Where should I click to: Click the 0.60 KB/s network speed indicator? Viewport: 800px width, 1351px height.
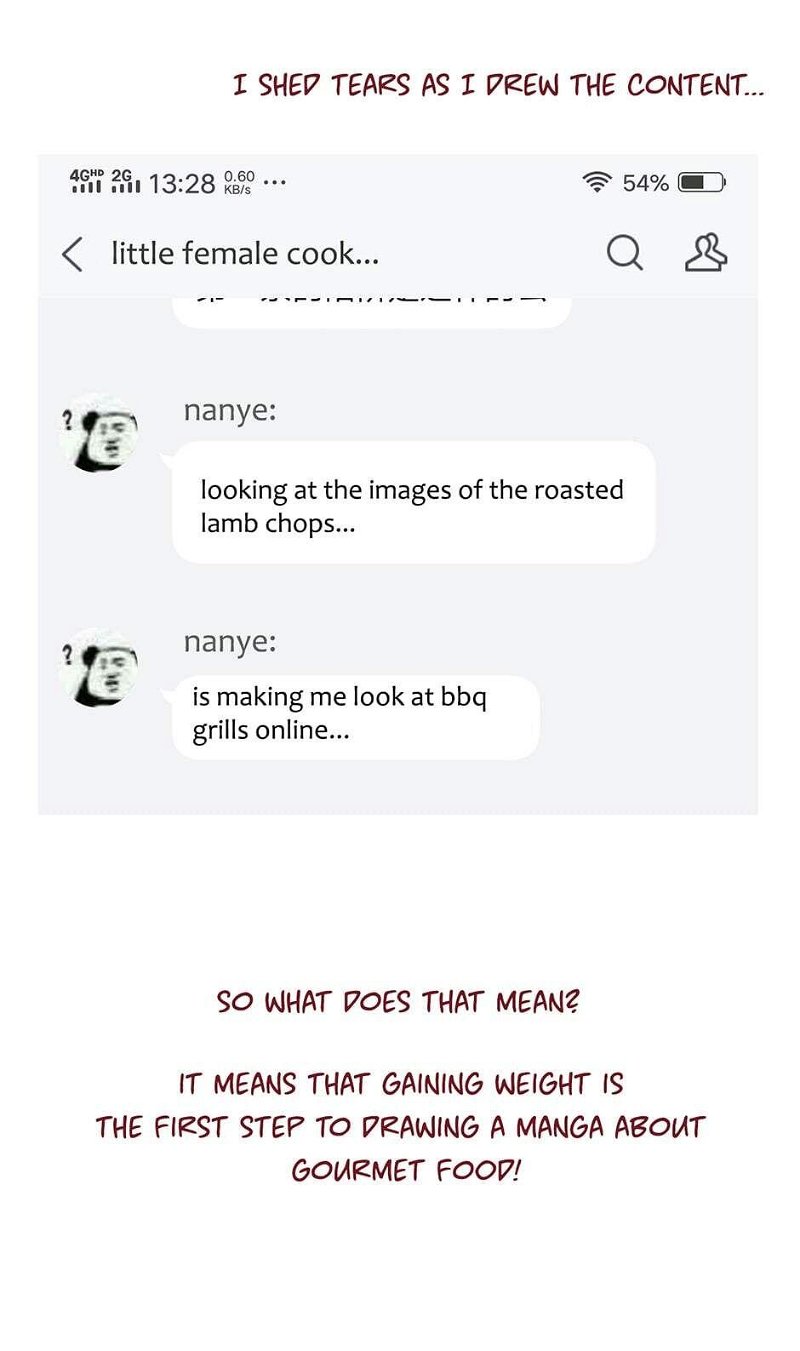tap(239, 182)
